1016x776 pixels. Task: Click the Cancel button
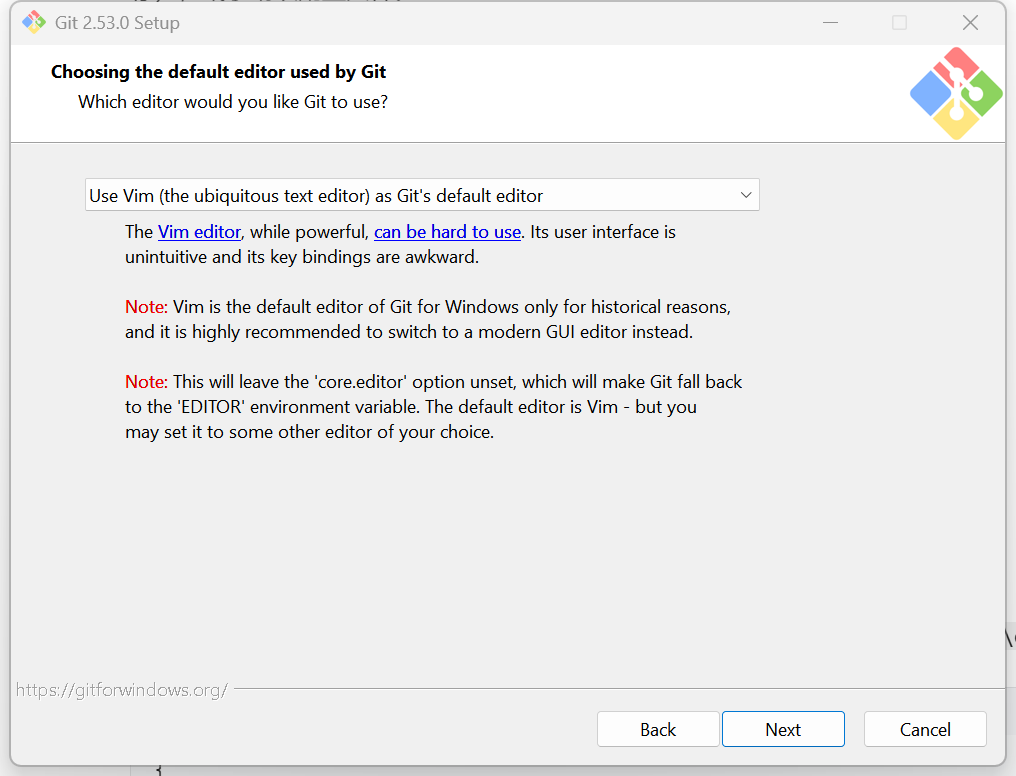[925, 729]
